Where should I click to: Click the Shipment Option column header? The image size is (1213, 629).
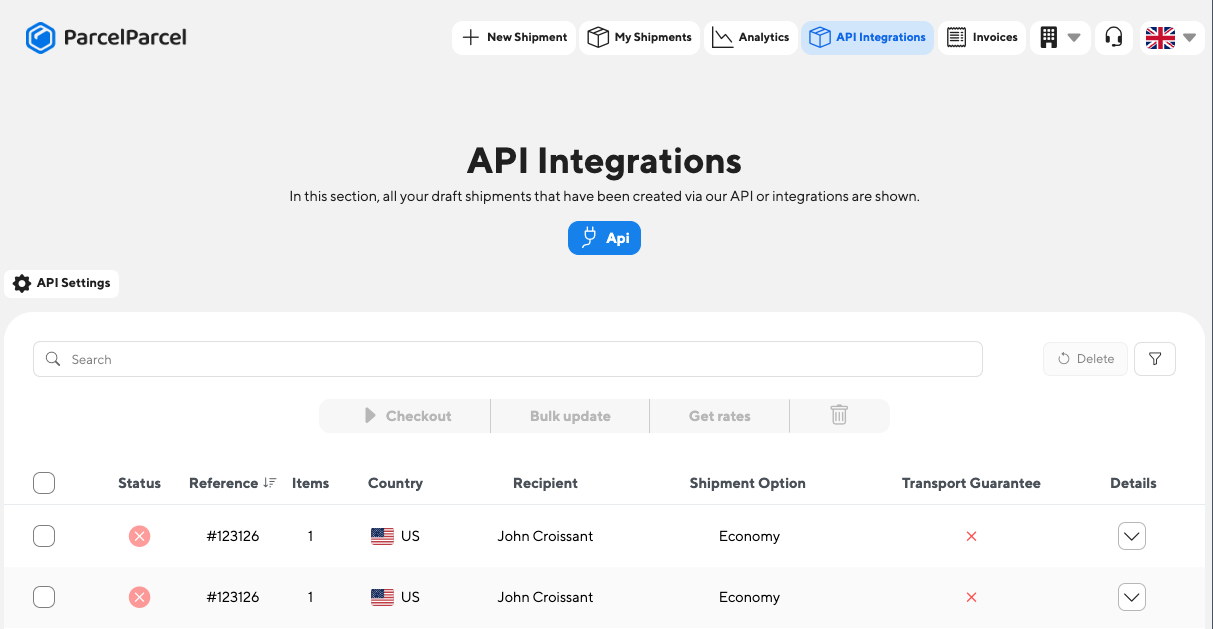[747, 483]
